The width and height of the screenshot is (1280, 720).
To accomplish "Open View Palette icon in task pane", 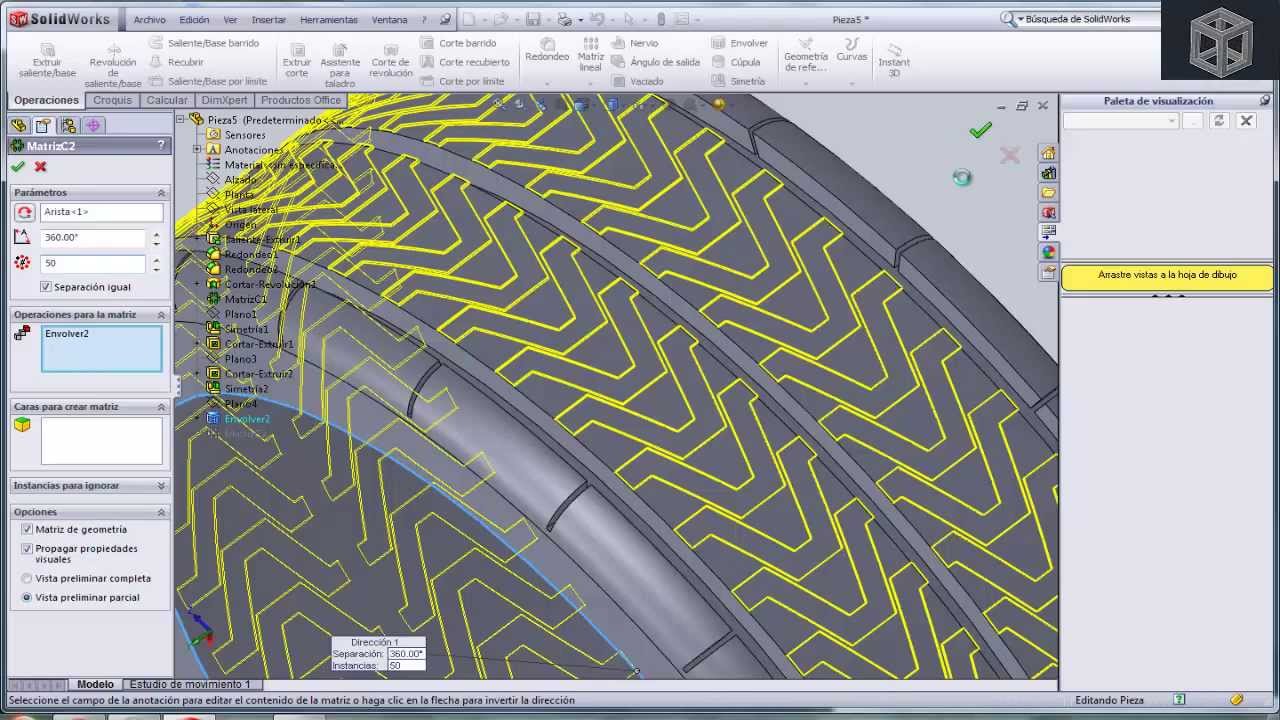I will click(x=1048, y=231).
